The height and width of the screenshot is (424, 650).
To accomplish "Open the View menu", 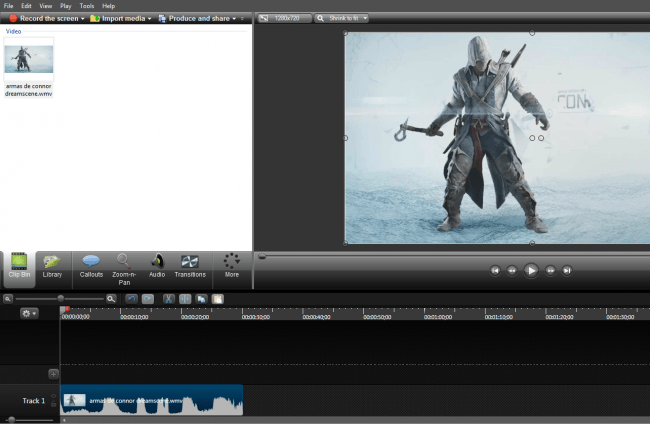I will click(x=46, y=6).
